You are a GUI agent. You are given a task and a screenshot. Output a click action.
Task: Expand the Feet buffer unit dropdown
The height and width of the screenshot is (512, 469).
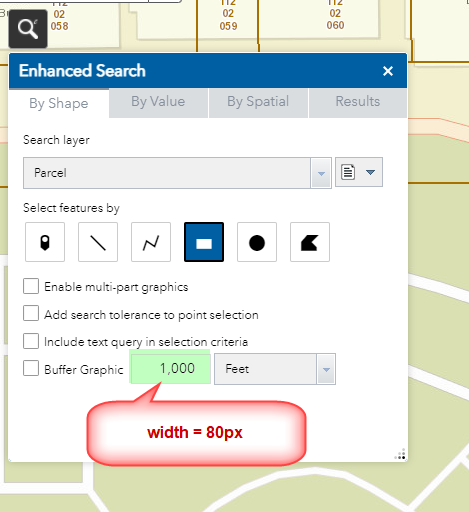275,369
